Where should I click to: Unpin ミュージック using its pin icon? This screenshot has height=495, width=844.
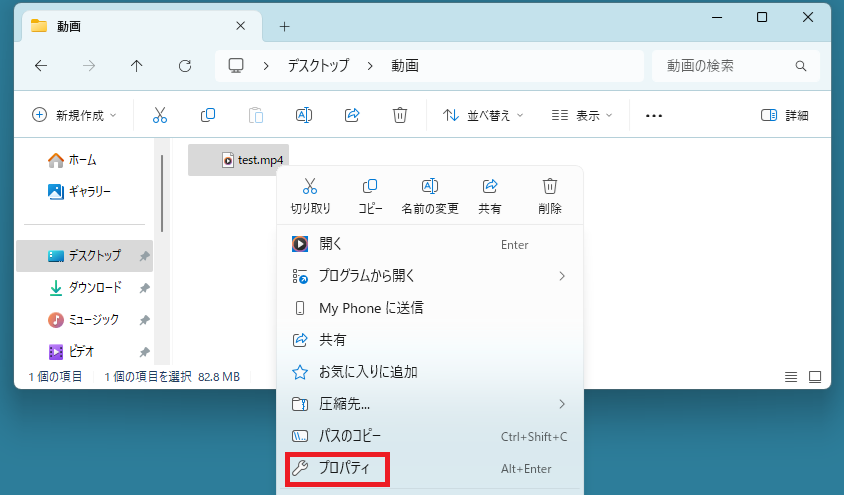(x=144, y=320)
